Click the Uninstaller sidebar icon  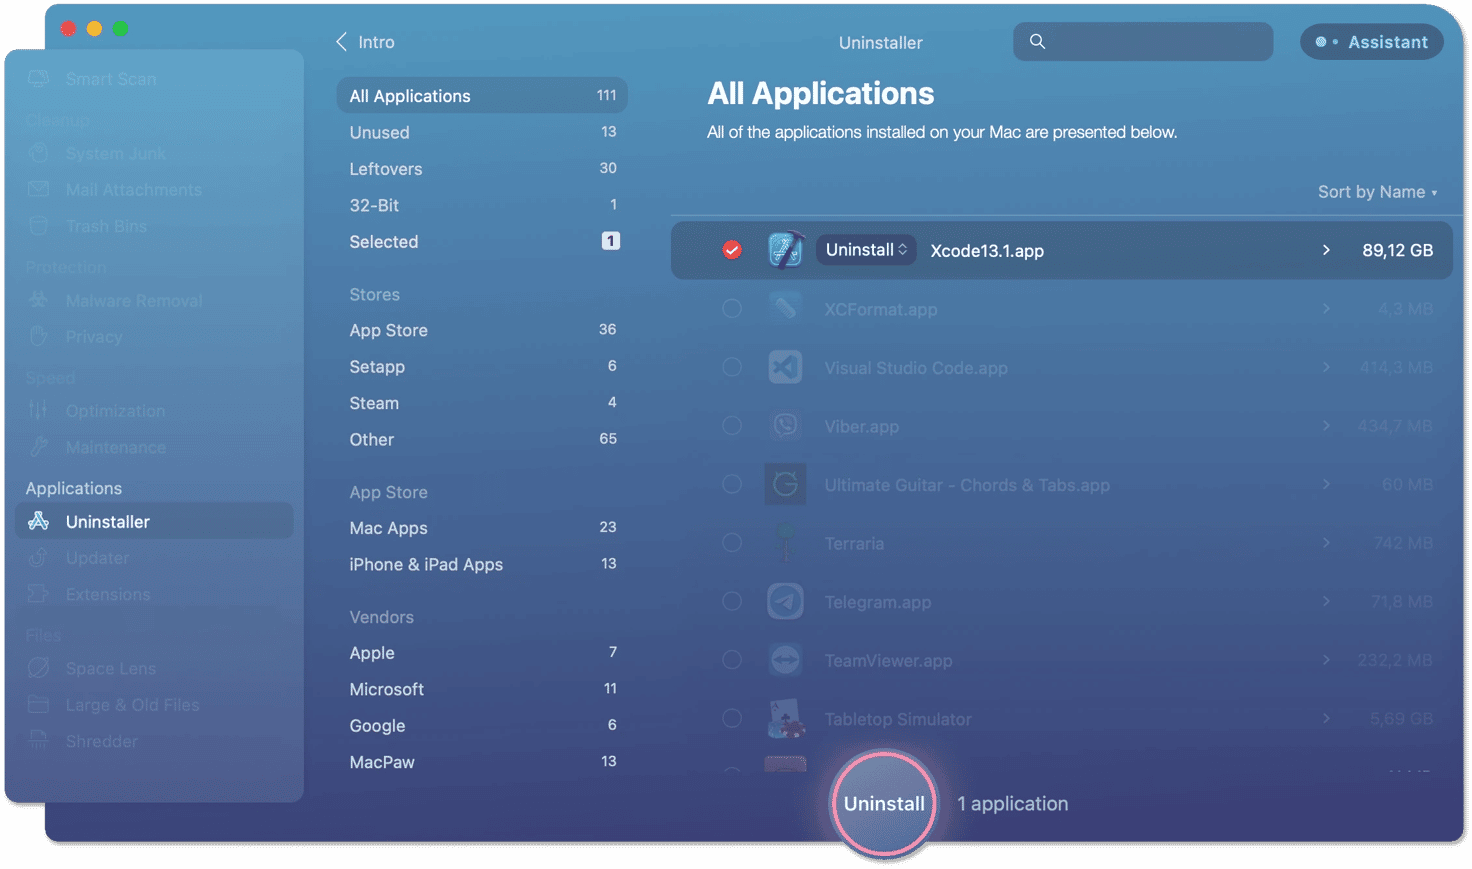(39, 521)
